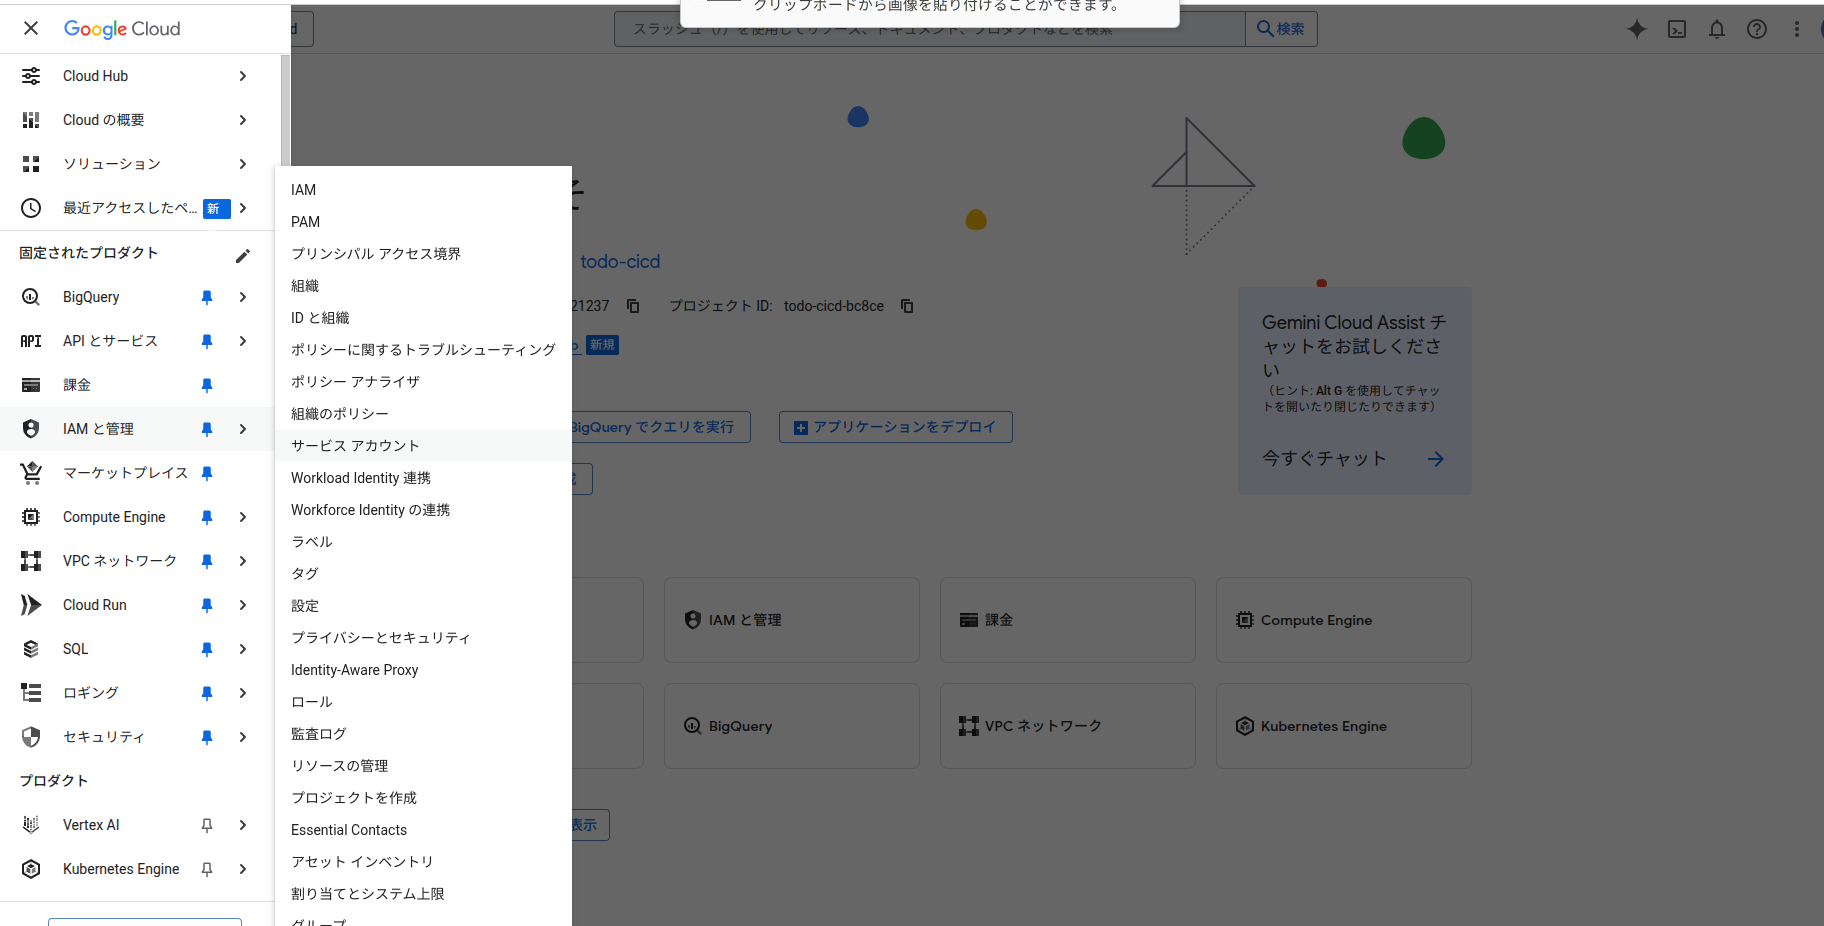Unpin API とサービス pin
This screenshot has width=1824, height=926.
207,341
